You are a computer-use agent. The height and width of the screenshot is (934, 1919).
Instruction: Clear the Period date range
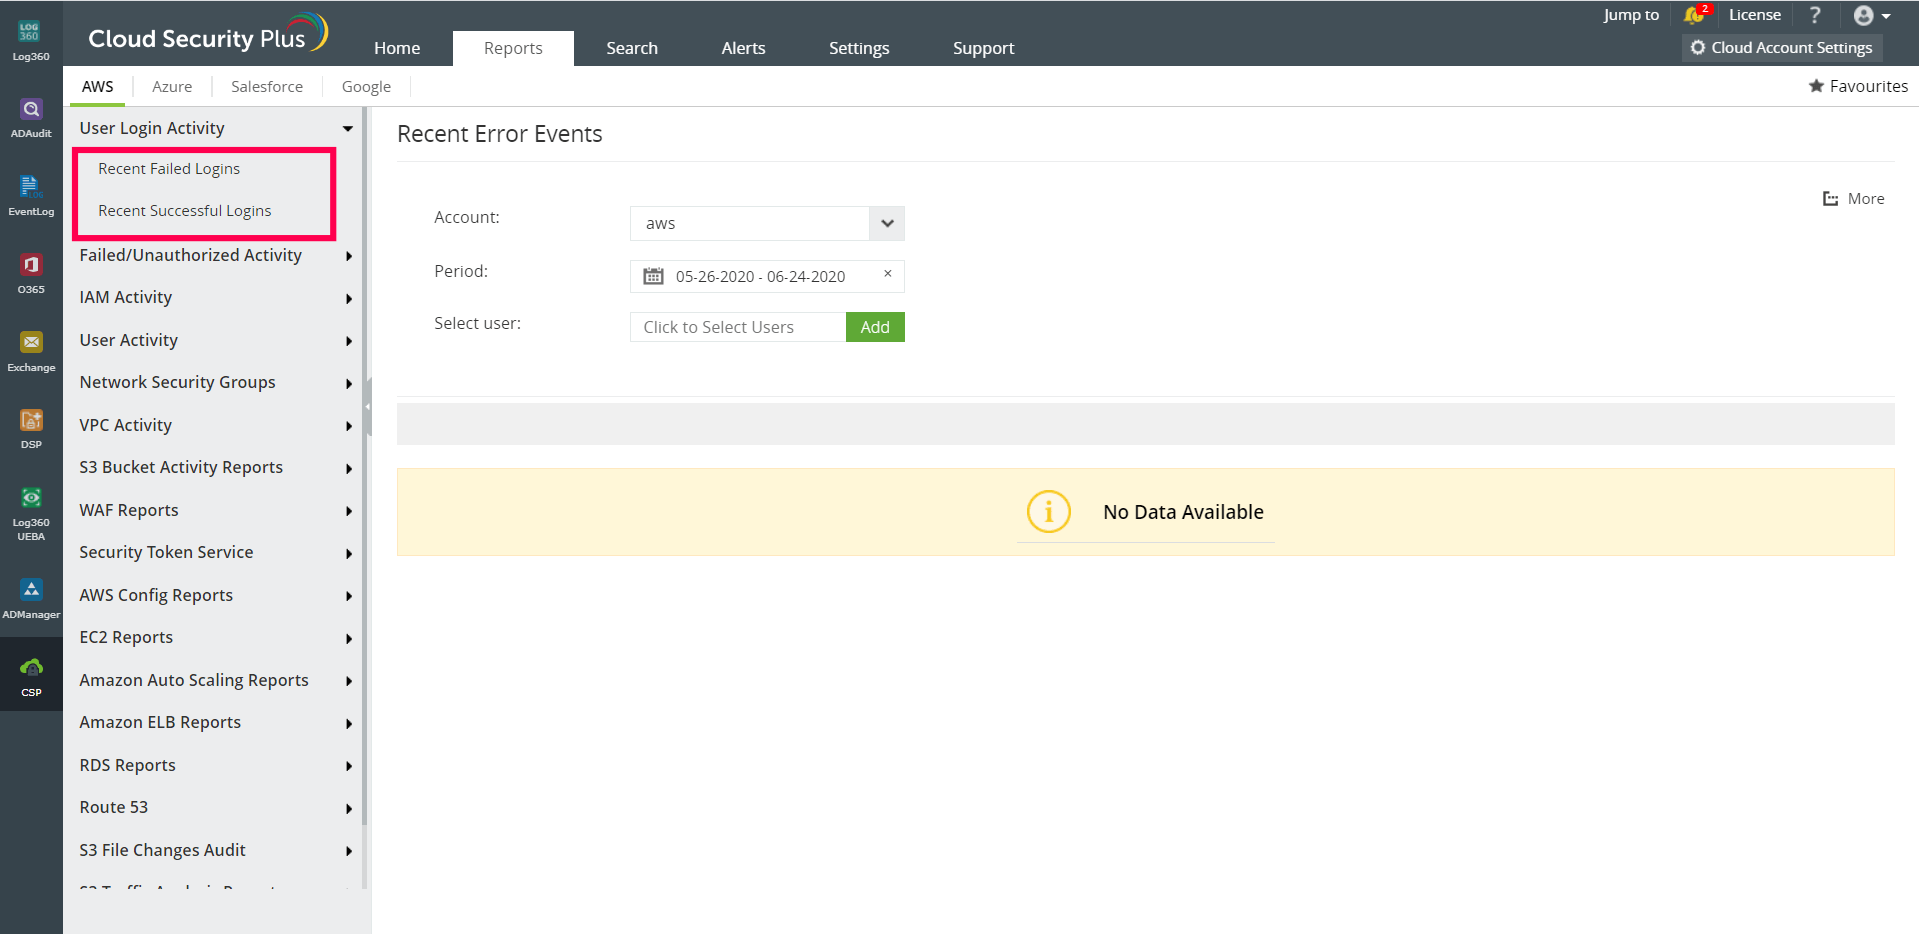[887, 273]
